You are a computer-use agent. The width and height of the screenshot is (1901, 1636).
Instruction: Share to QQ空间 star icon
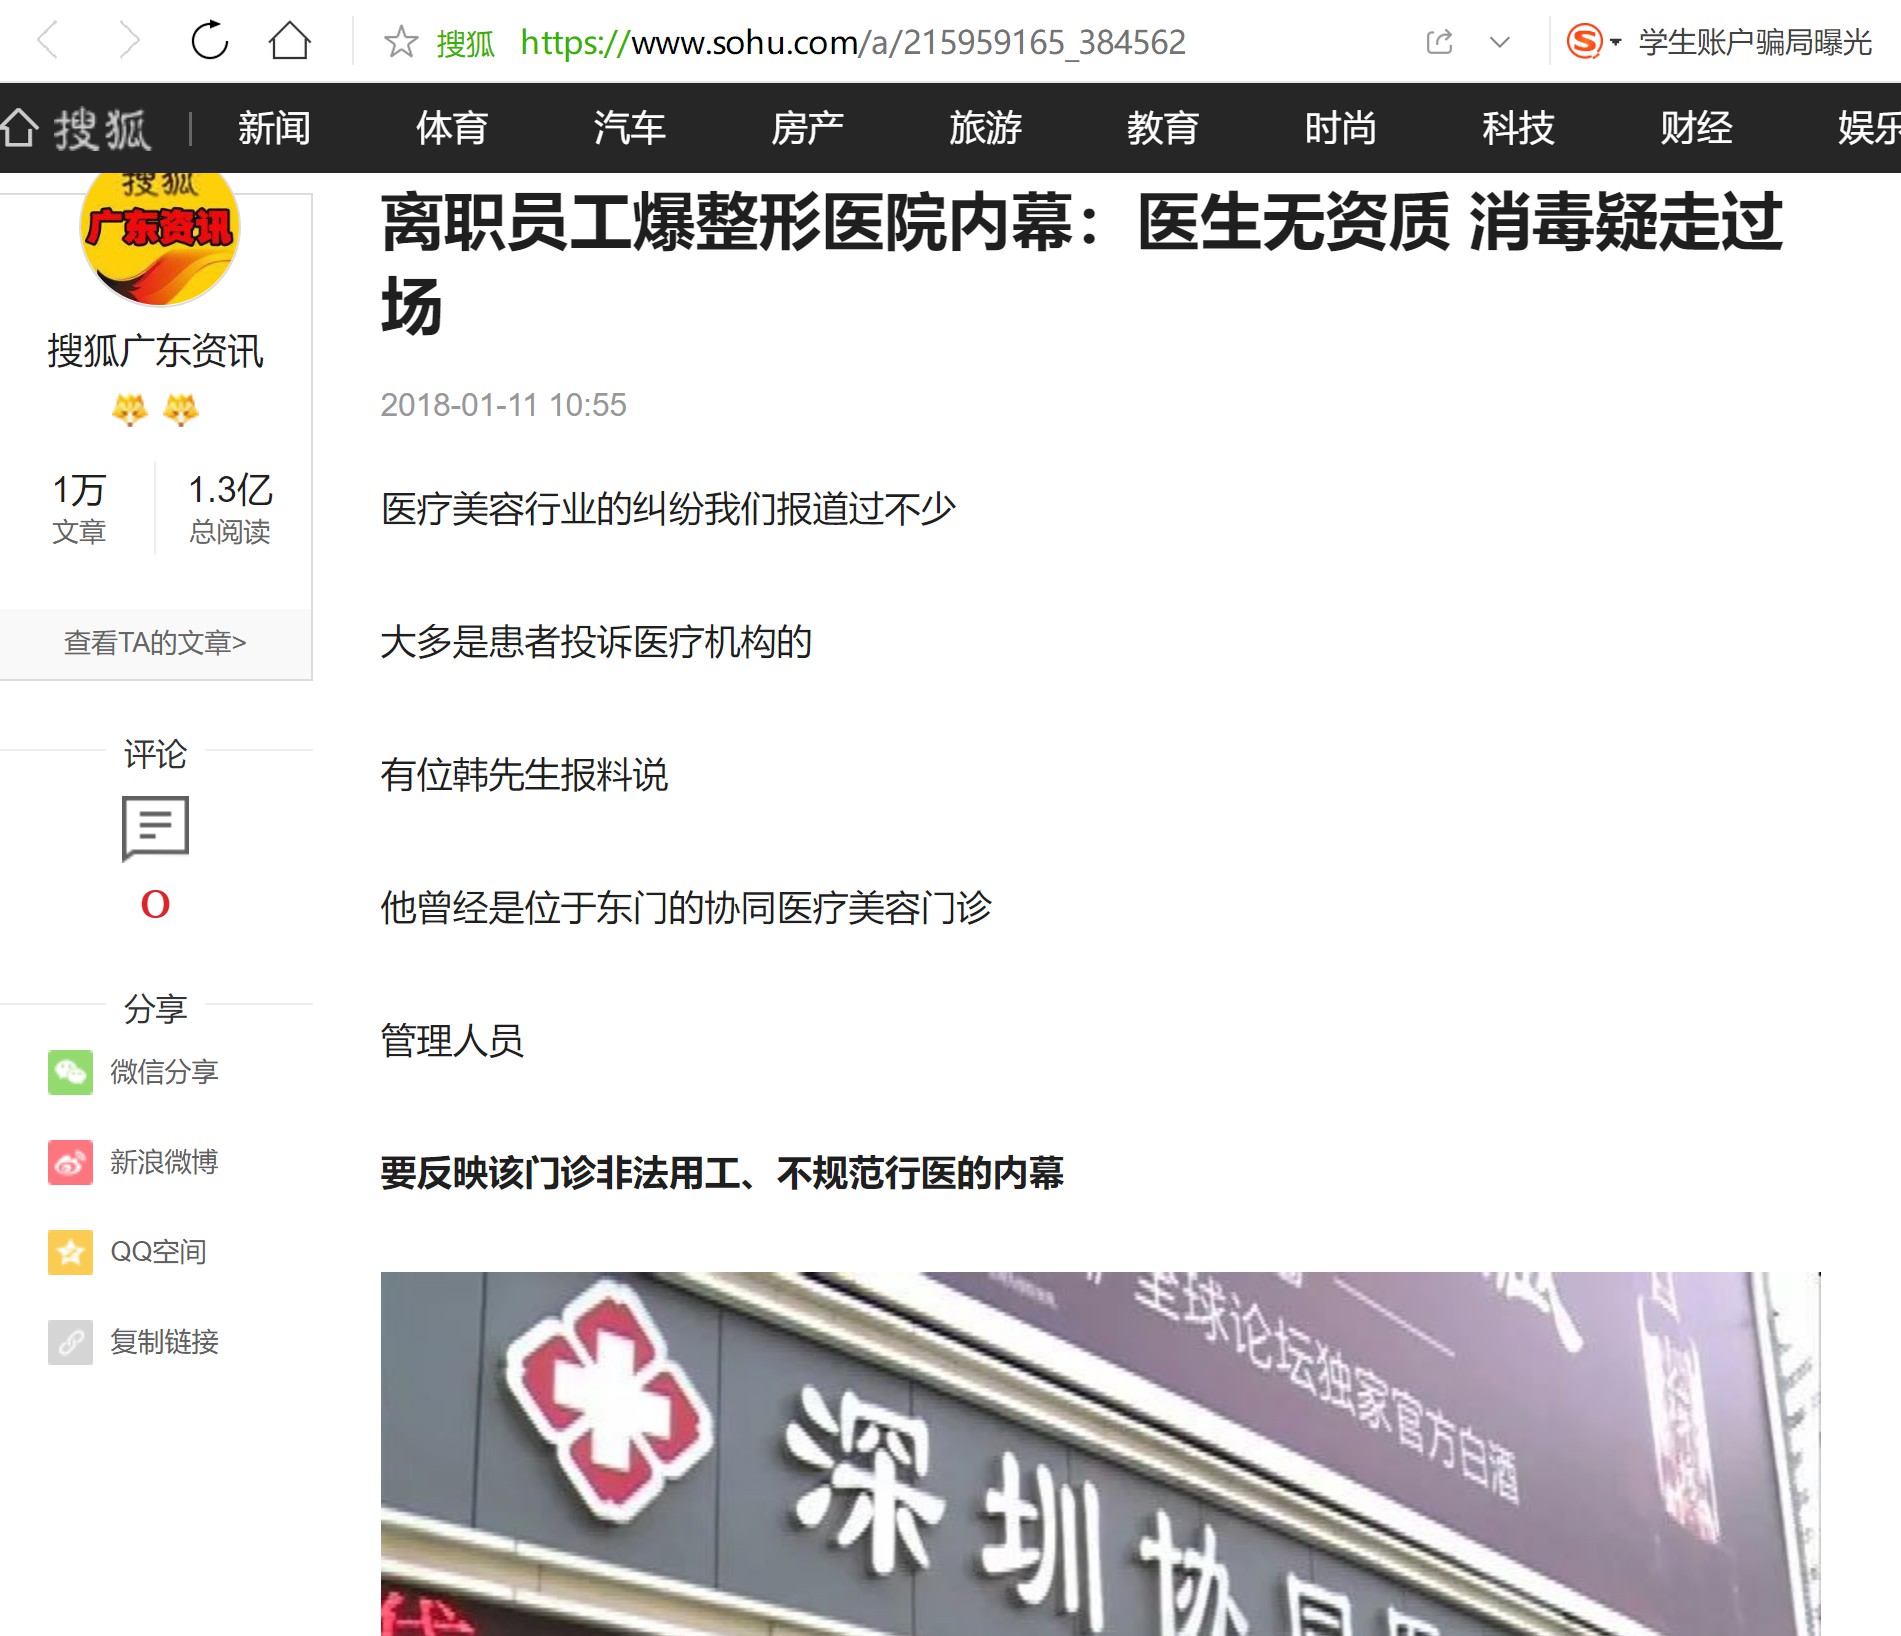click(70, 1252)
